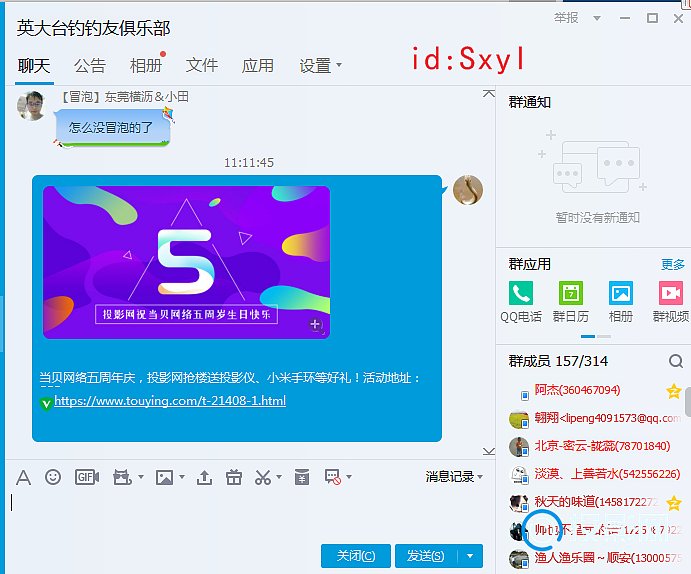Click the message blocking bubble icon
Image resolution: width=691 pixels, height=574 pixels.
pos(333,477)
